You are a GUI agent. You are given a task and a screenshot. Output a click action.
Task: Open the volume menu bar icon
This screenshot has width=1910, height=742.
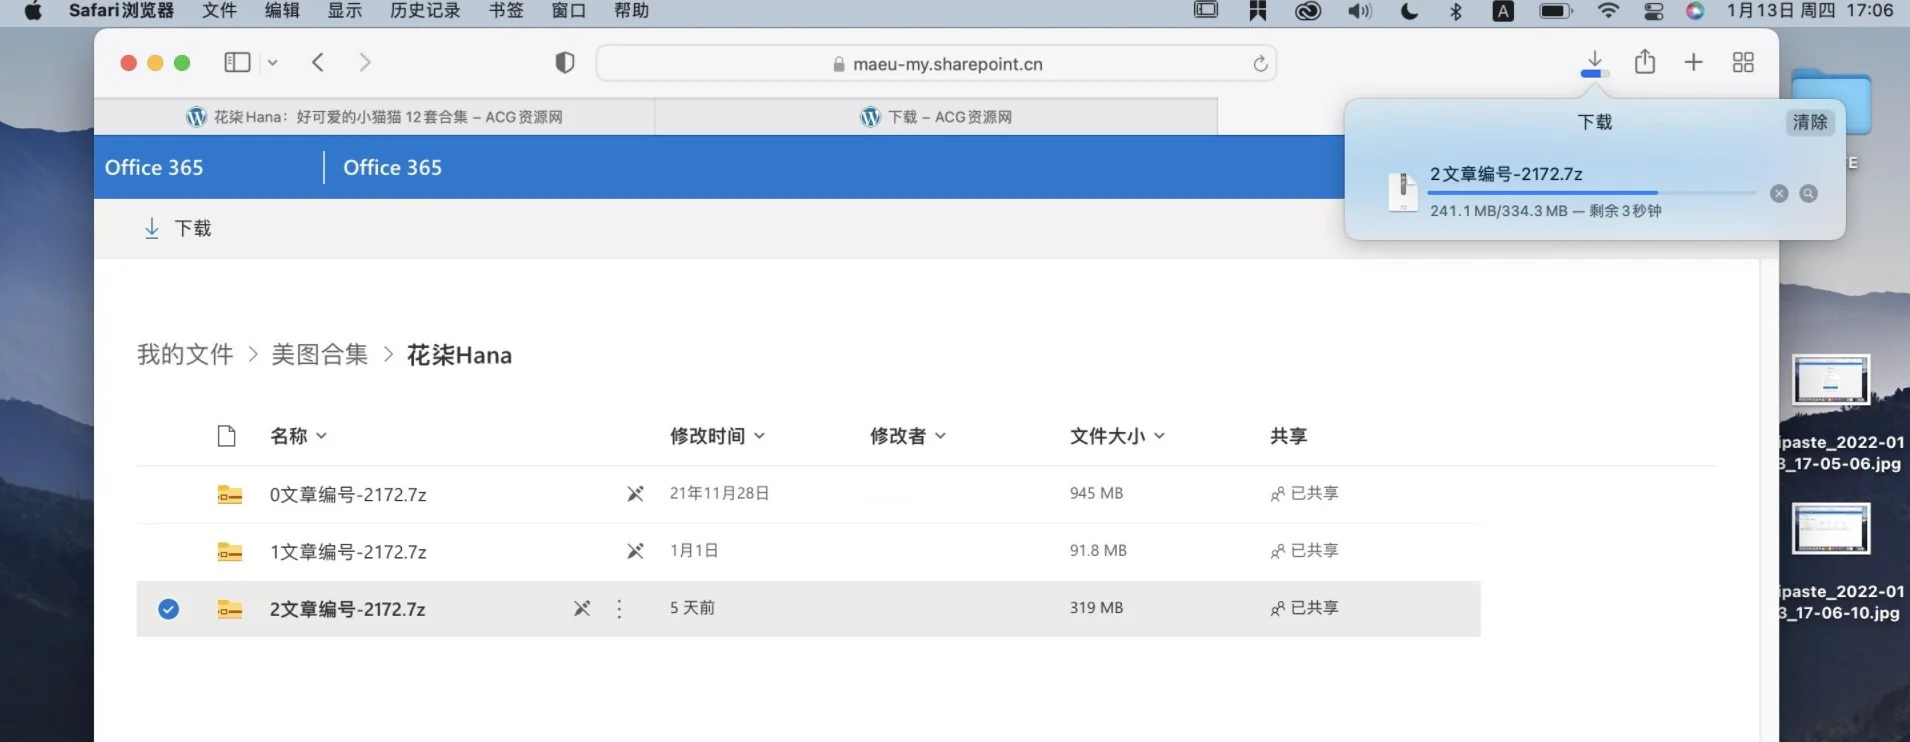1360,11
